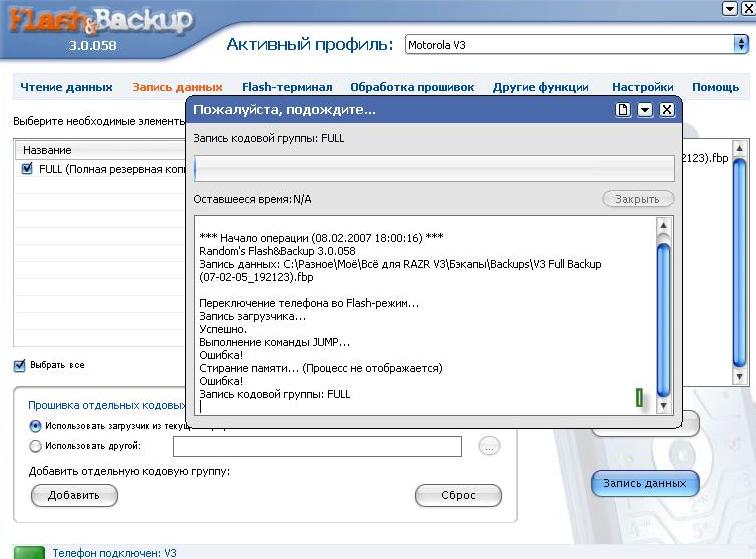Image resolution: width=756 pixels, height=559 pixels.
Task: Close the main Flash&Backup window
Action: [x=750, y=8]
